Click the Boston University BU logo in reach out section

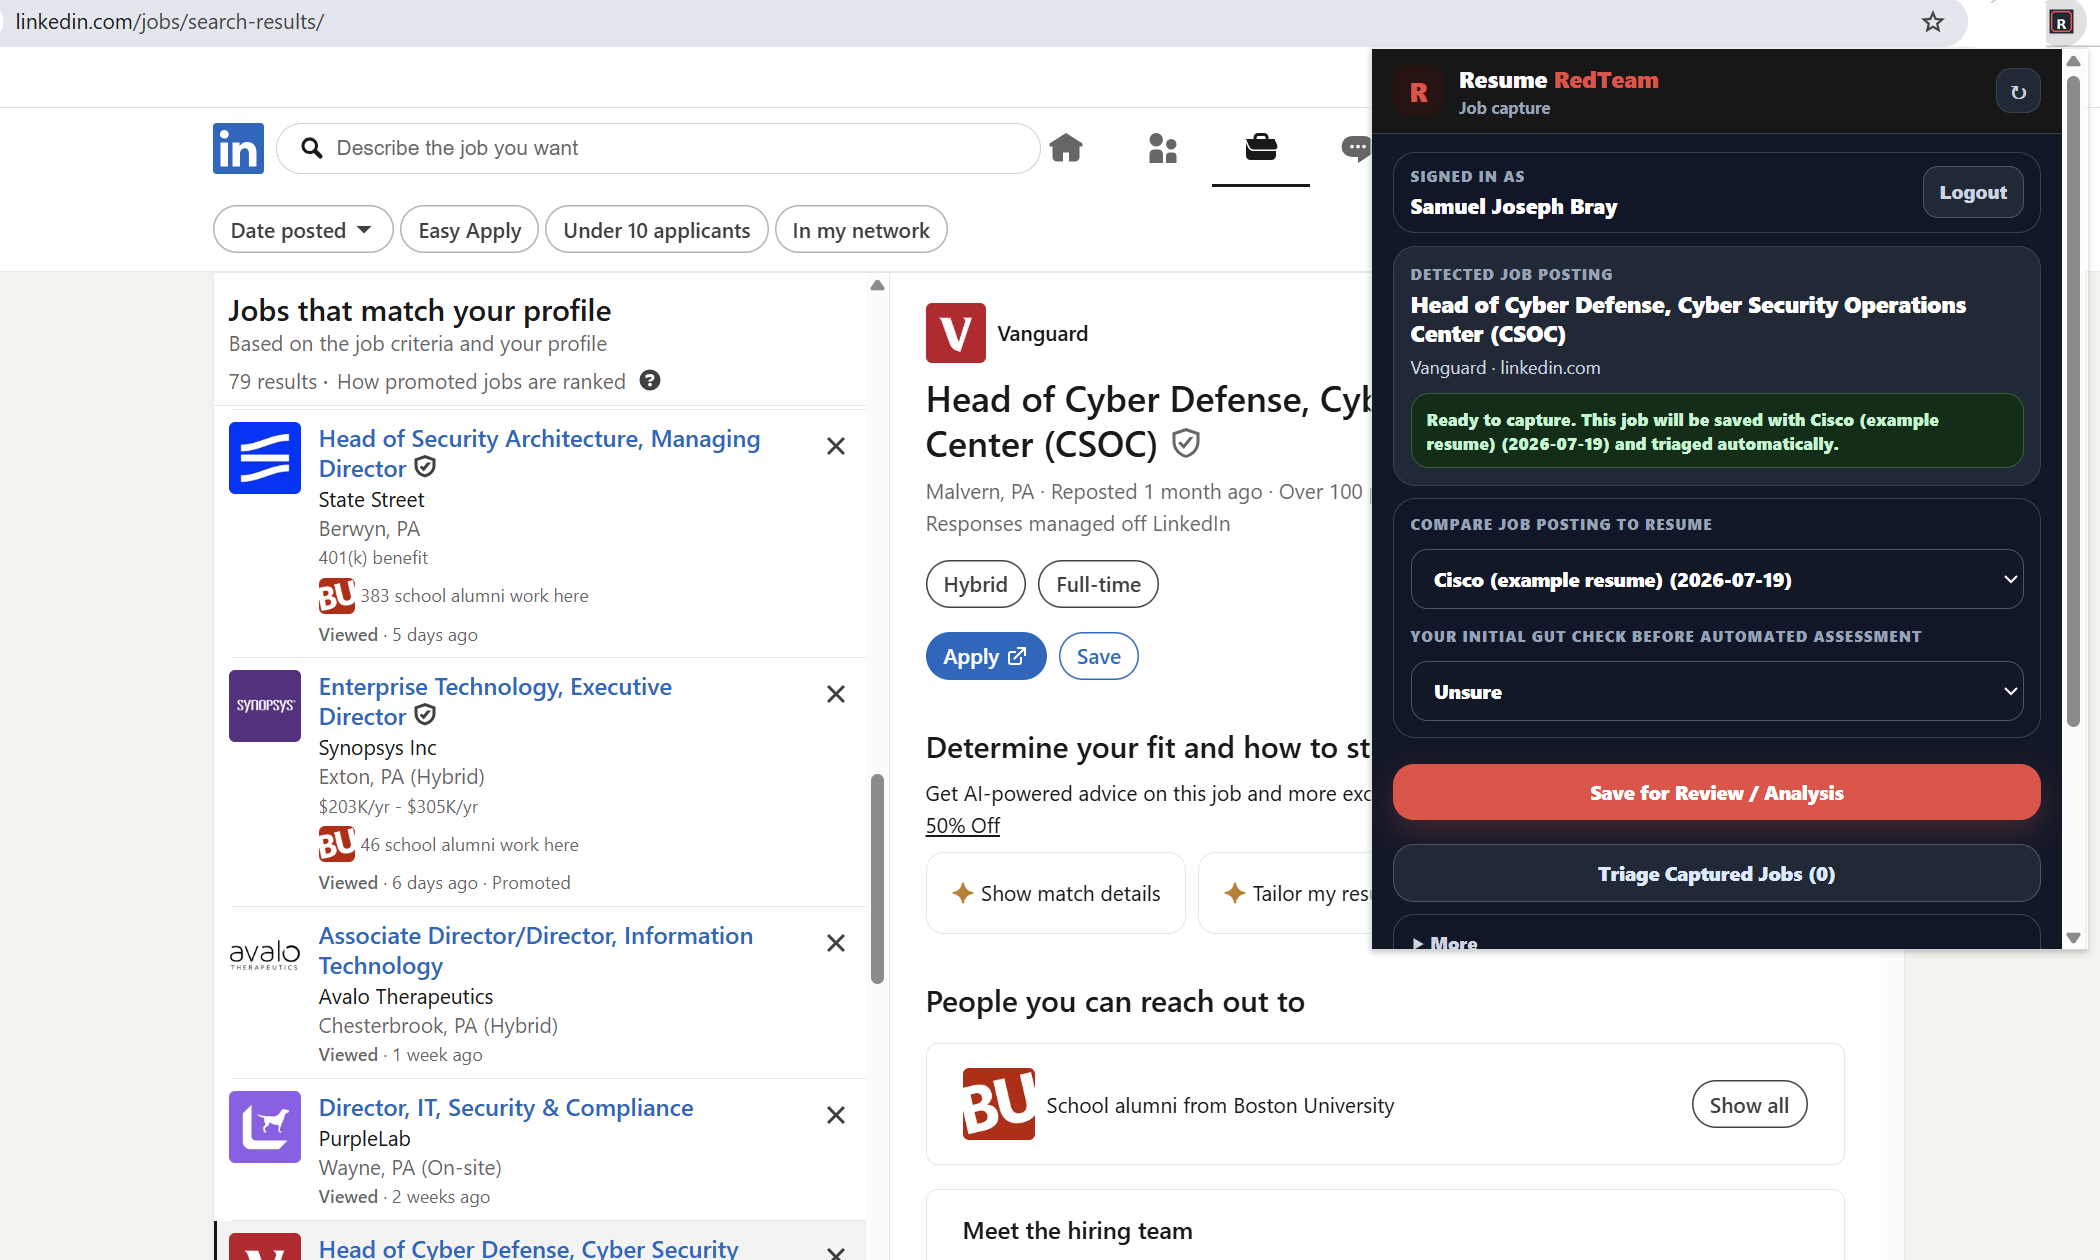point(999,1104)
